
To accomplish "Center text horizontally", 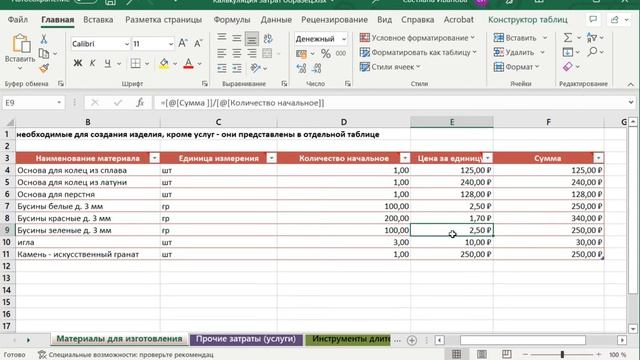I will (237, 53).
